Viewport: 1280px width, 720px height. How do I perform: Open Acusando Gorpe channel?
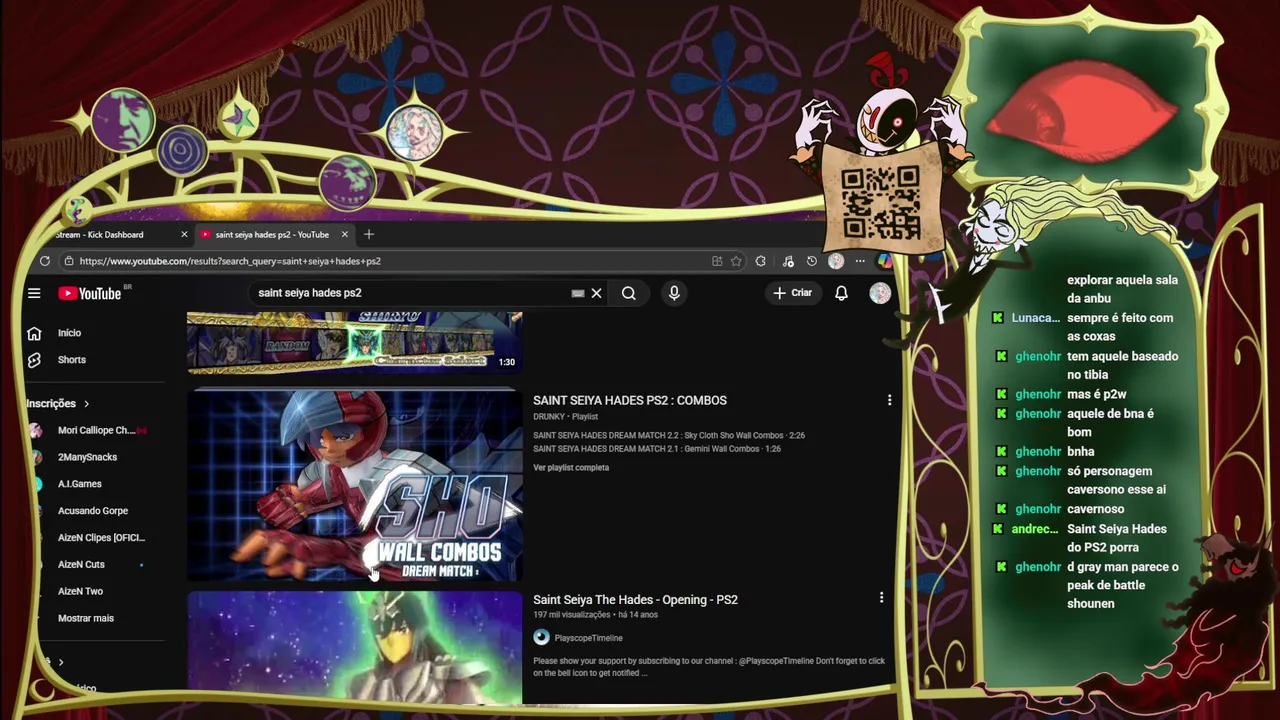[x=93, y=511]
